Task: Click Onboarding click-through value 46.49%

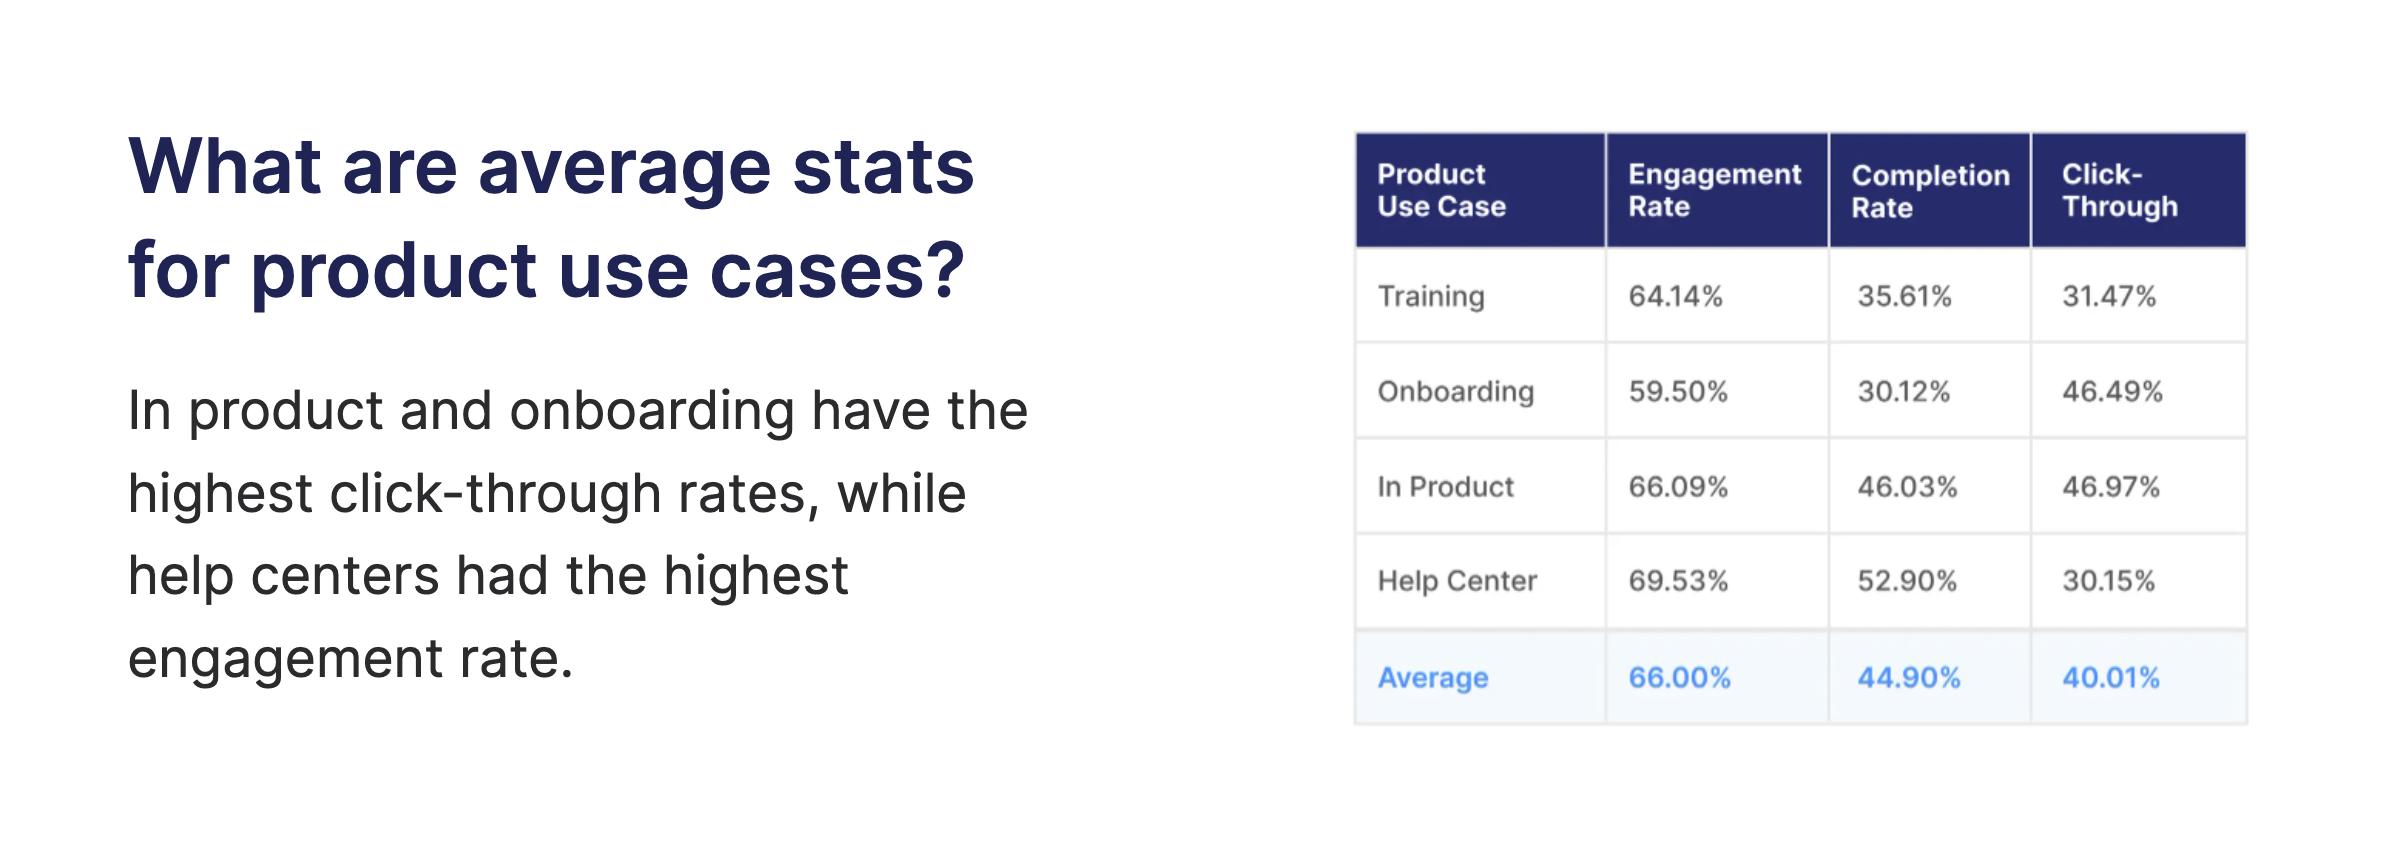Action: [x=2112, y=391]
